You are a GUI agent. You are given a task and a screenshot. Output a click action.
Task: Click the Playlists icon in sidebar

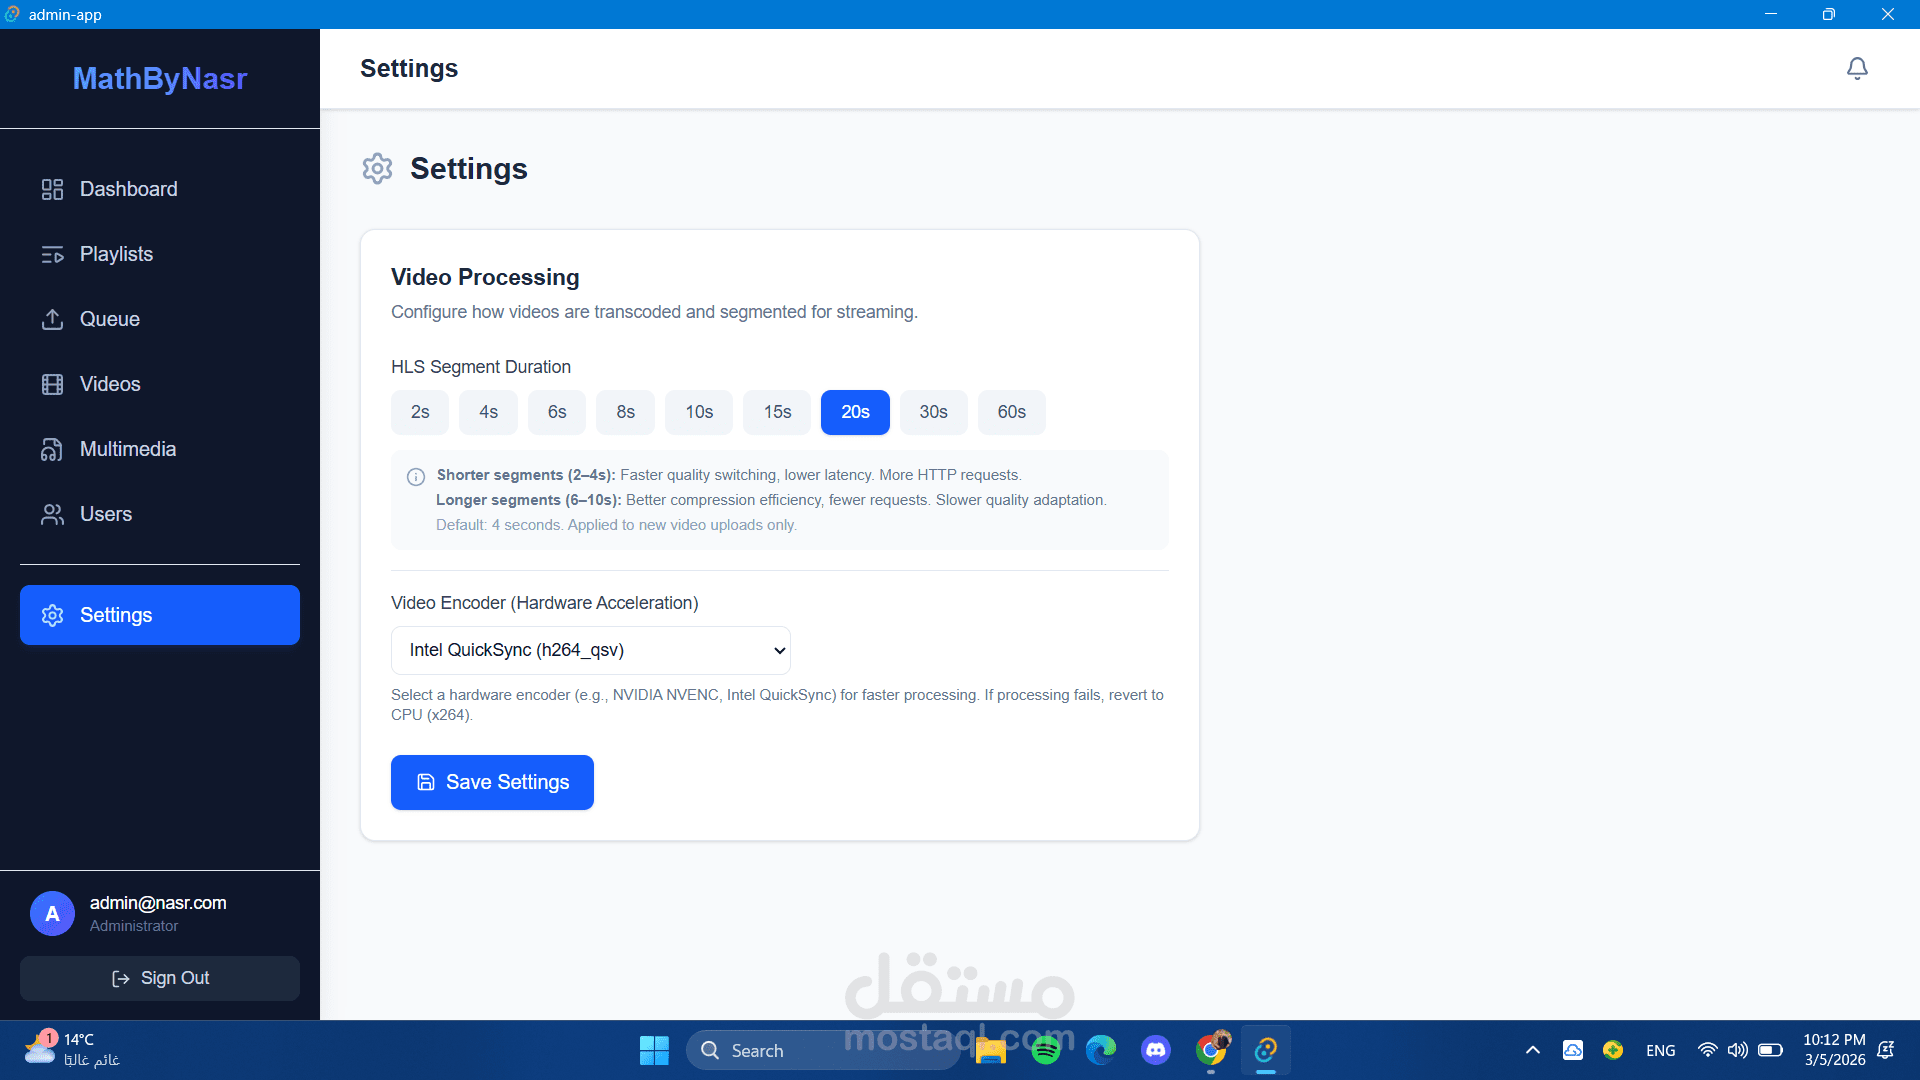tap(52, 254)
